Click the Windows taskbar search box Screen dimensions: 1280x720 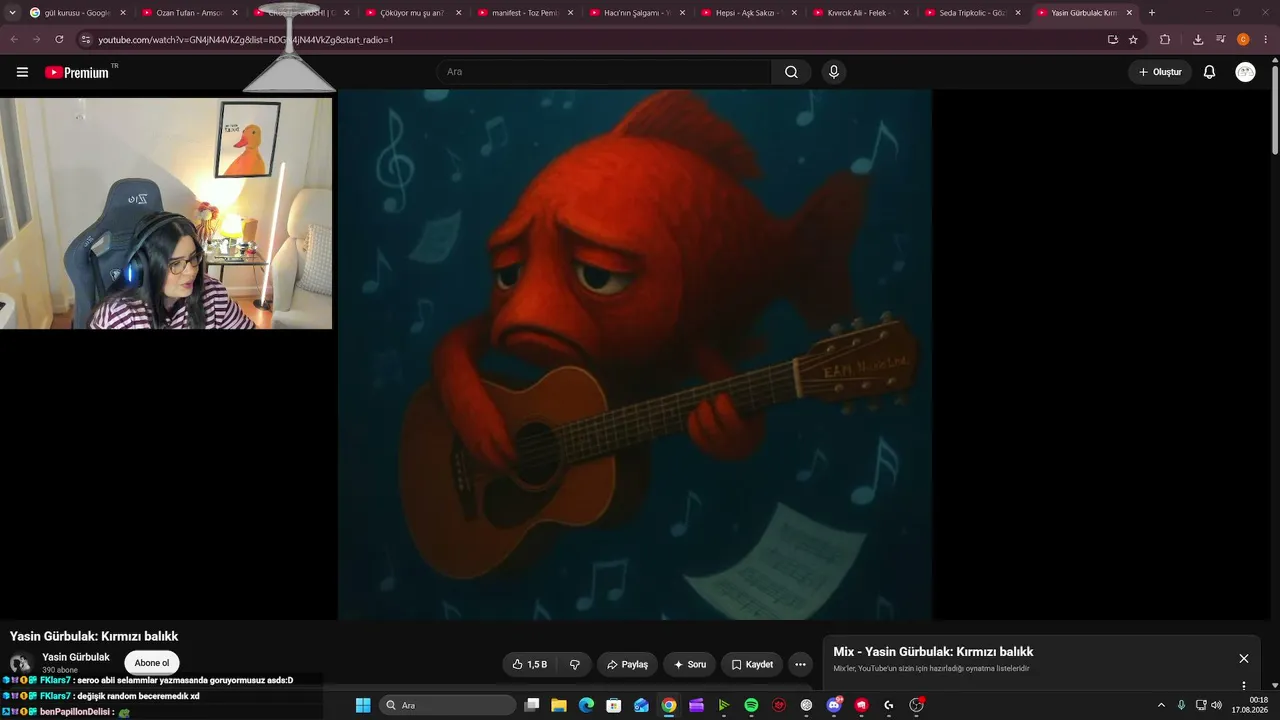point(448,705)
